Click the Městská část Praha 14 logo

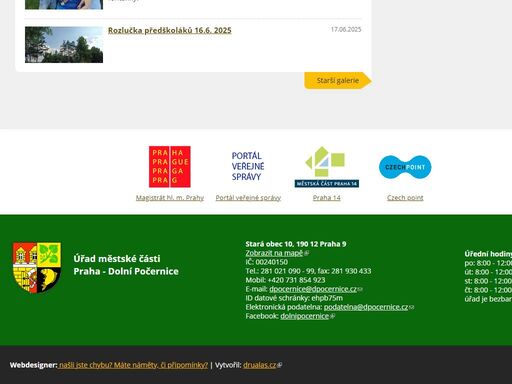click(x=327, y=167)
